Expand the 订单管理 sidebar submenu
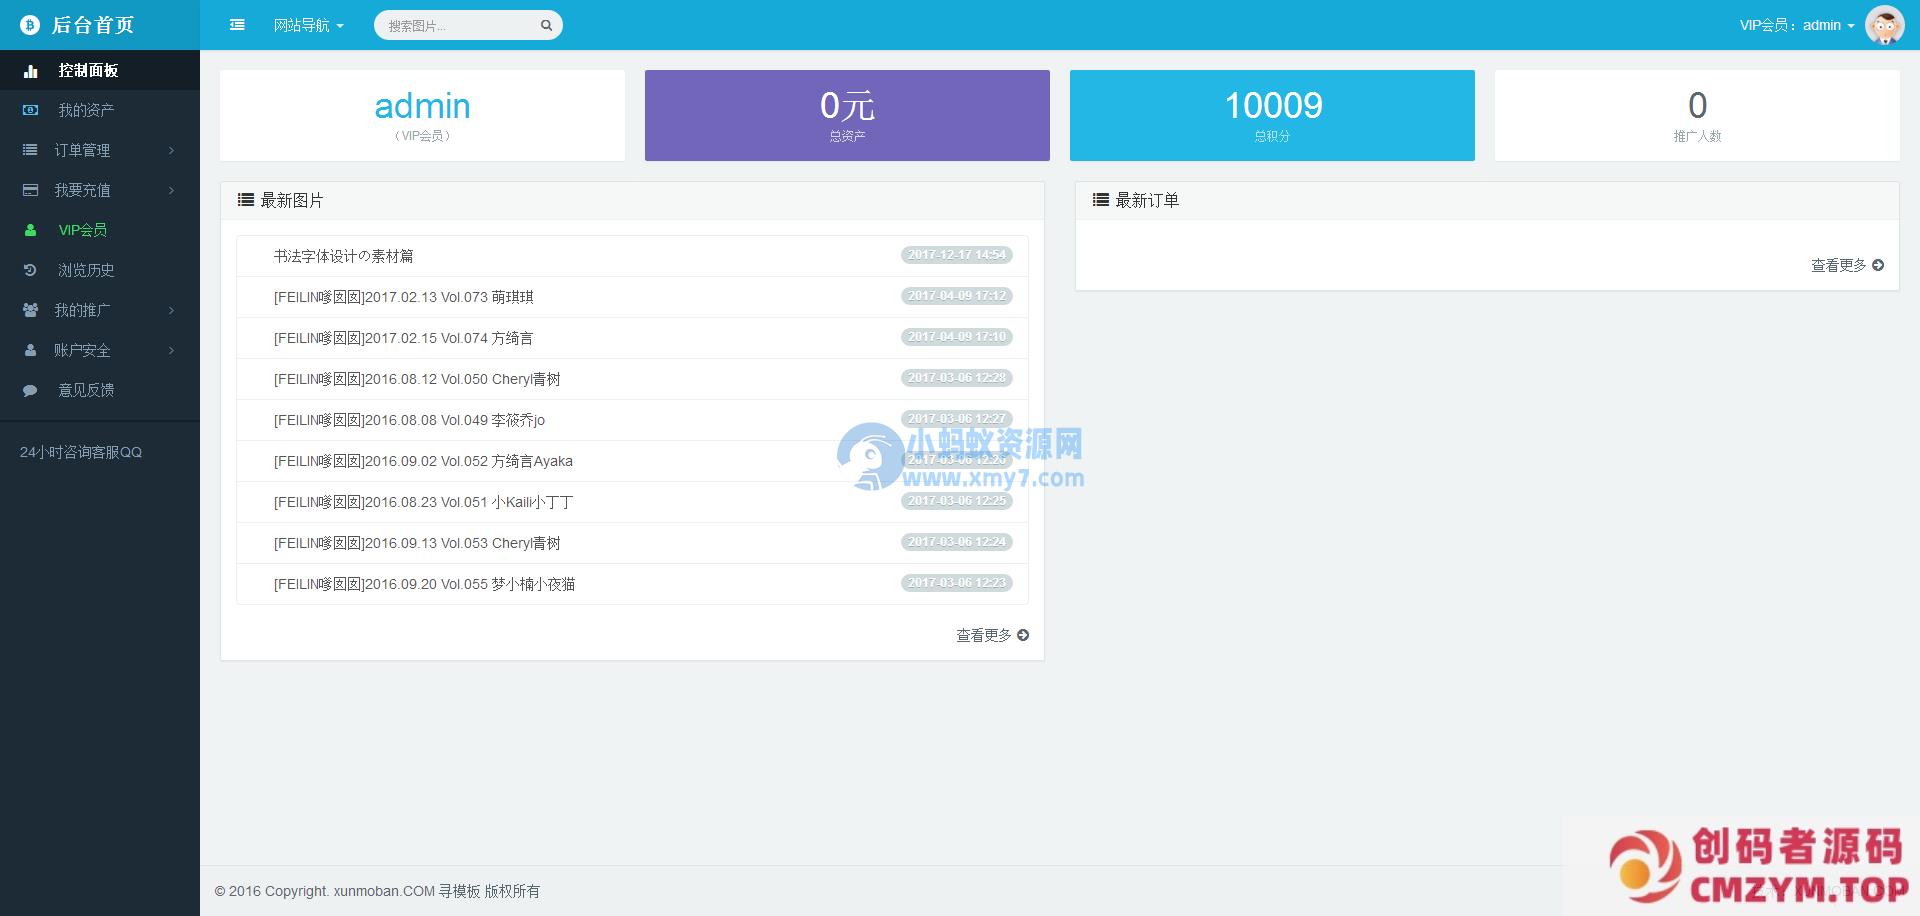This screenshot has height=916, width=1920. tap(100, 150)
